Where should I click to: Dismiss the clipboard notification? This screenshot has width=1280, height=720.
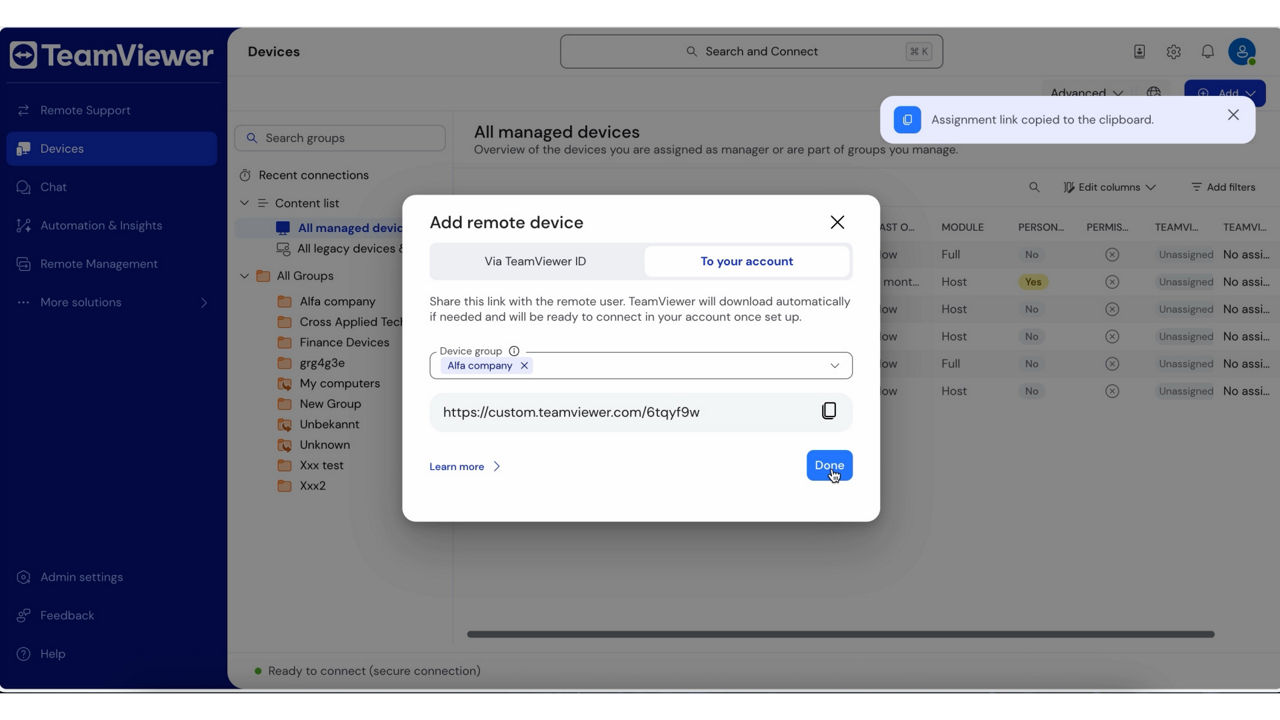[1233, 115]
